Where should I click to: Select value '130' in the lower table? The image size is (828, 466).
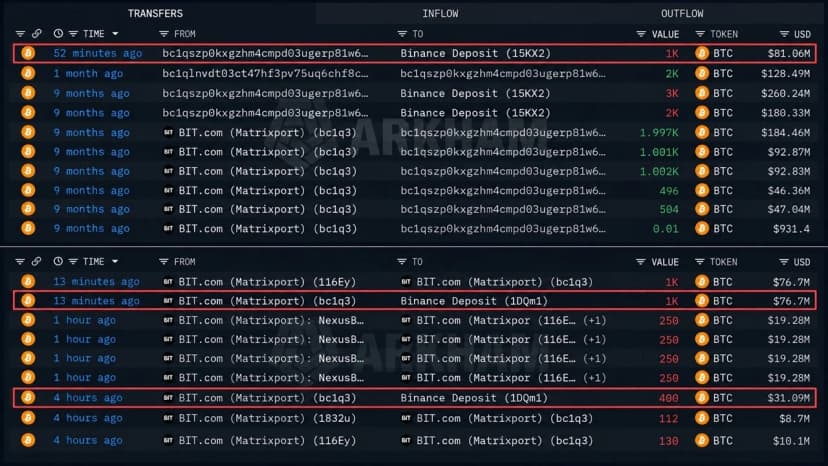(x=669, y=441)
